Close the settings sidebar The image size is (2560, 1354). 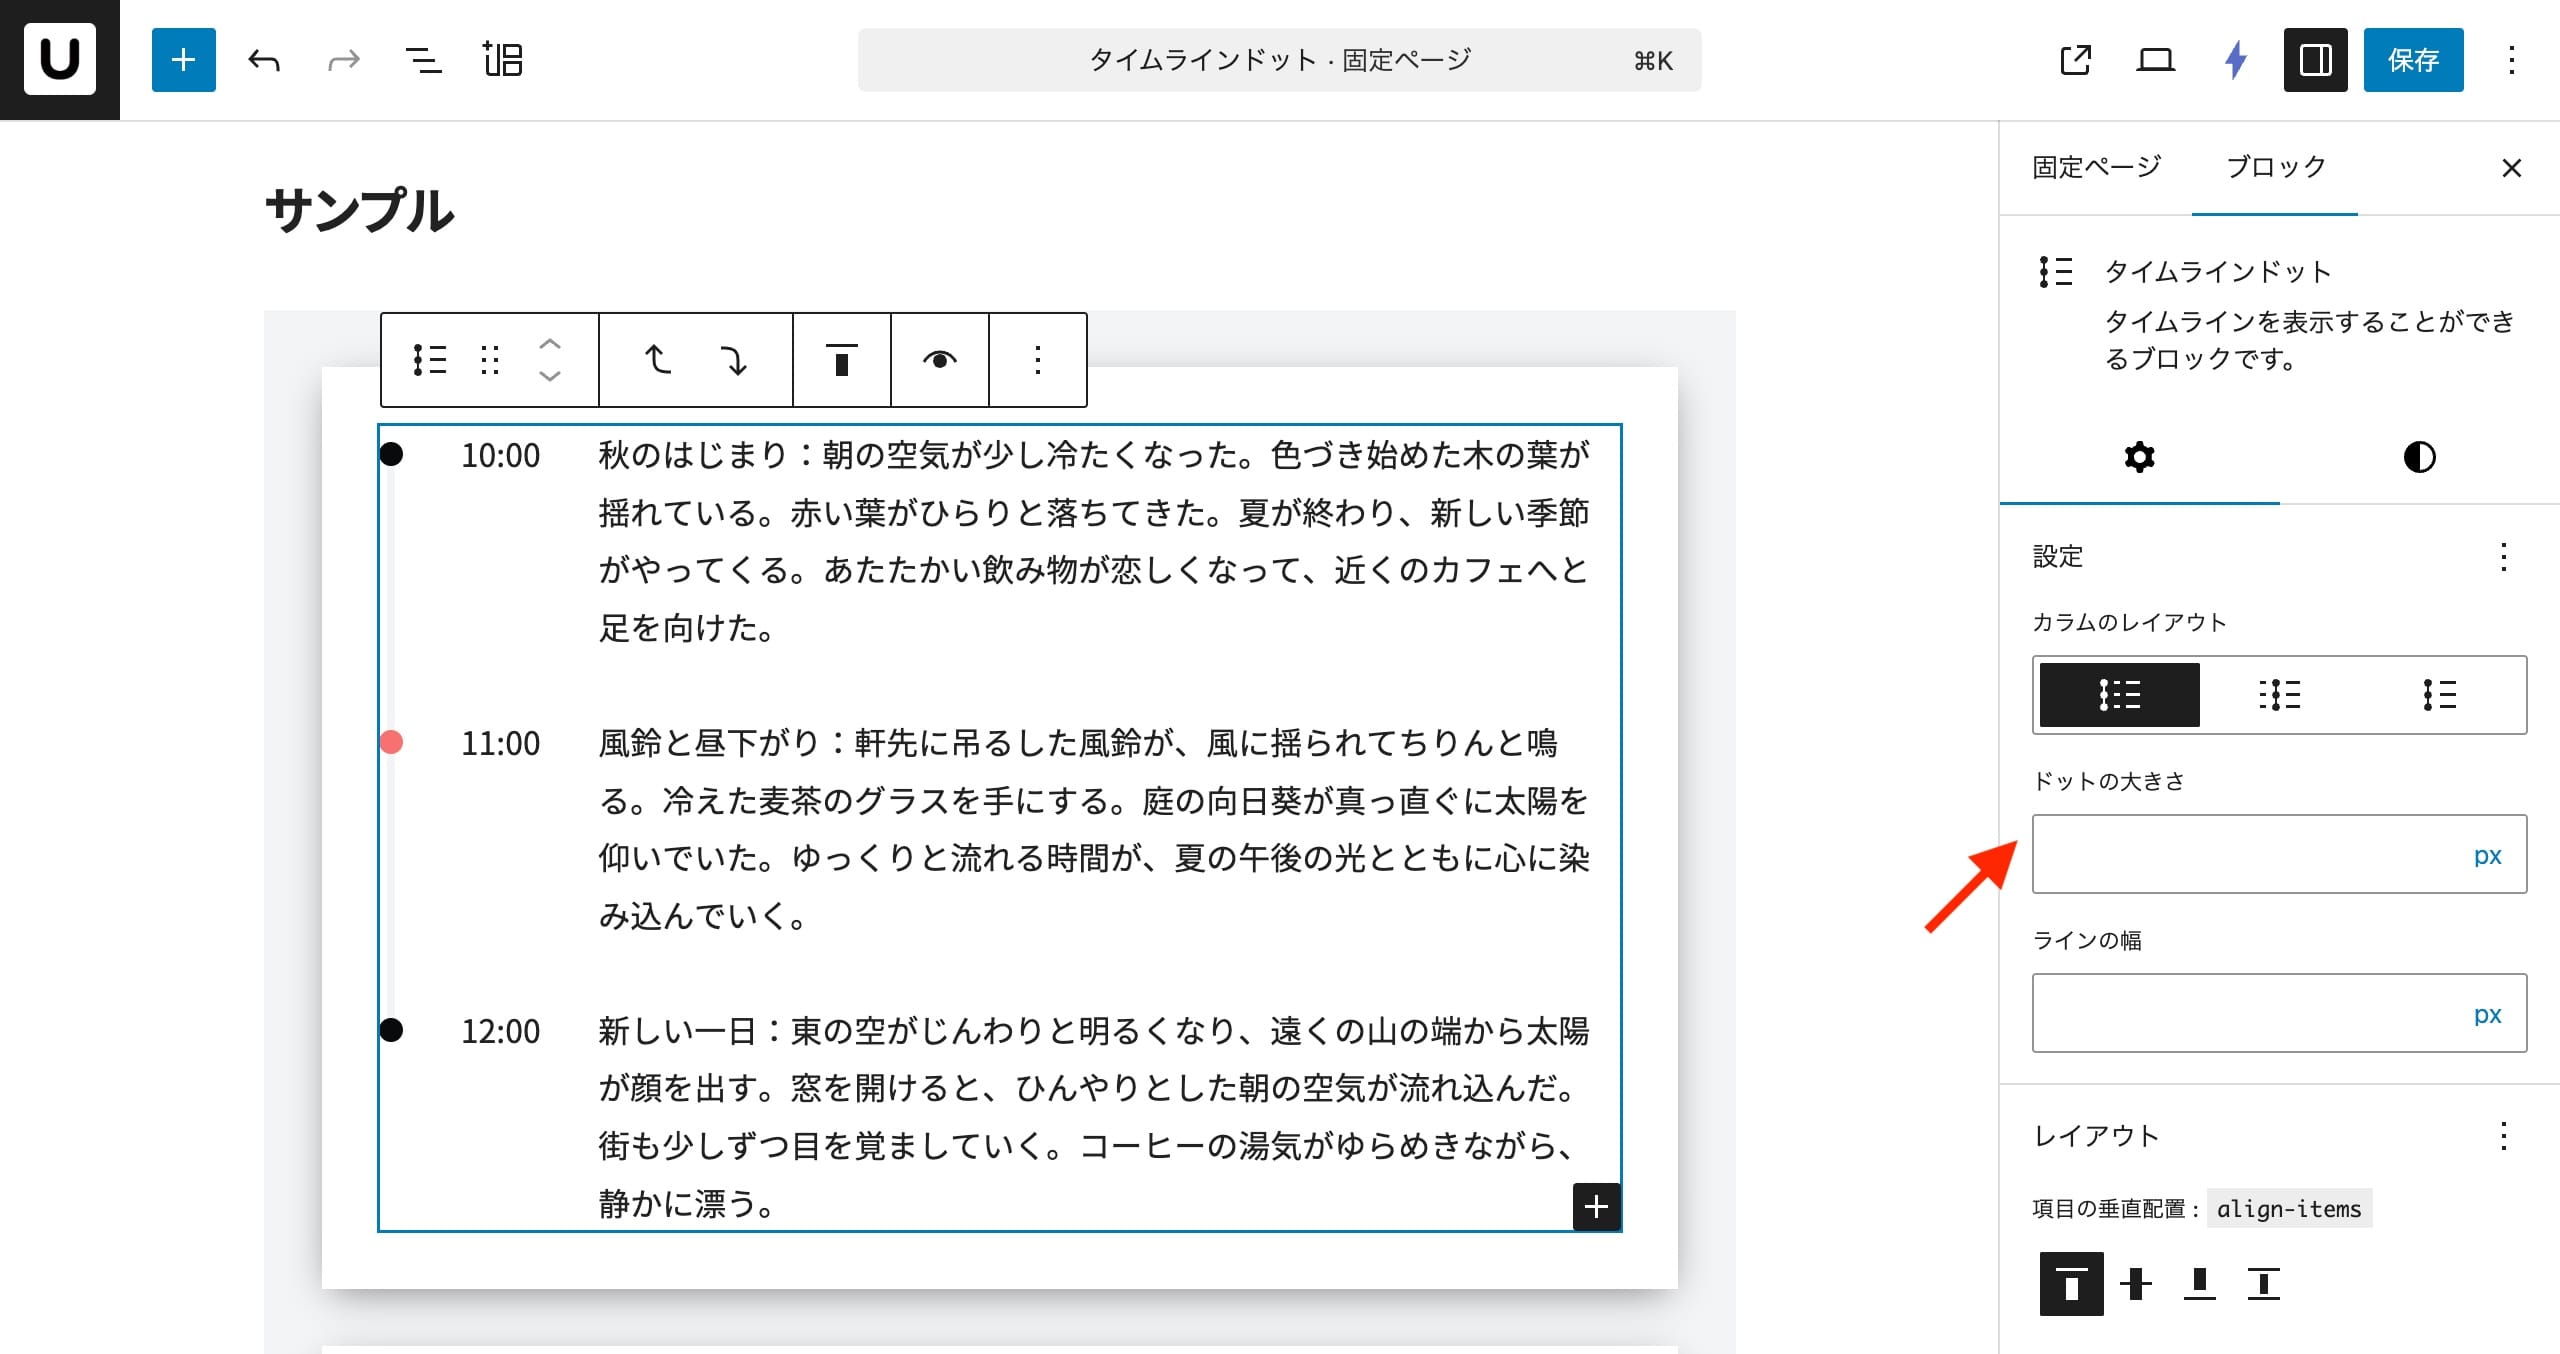coord(2511,168)
